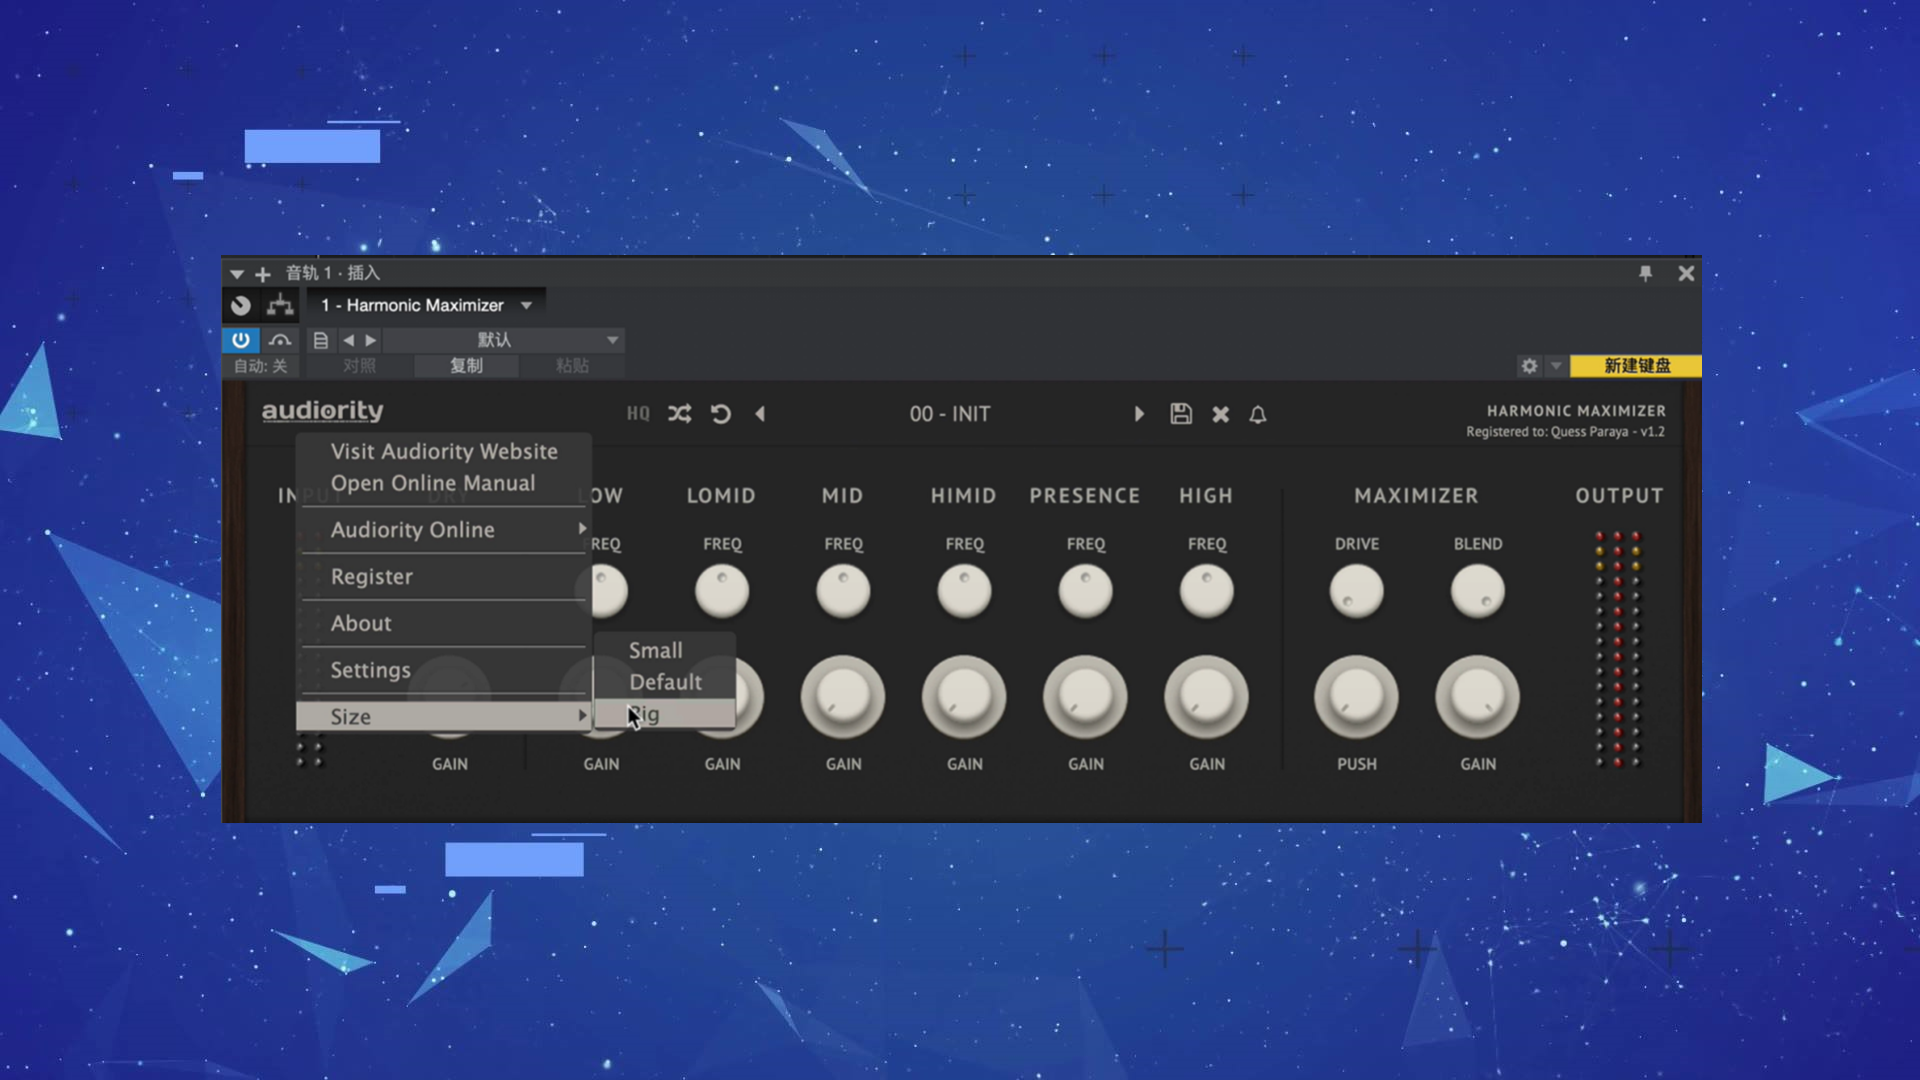Open 1 - Harmonic Maximizer plugin dropdown
The image size is (1920, 1080).
pyautogui.click(x=426, y=305)
